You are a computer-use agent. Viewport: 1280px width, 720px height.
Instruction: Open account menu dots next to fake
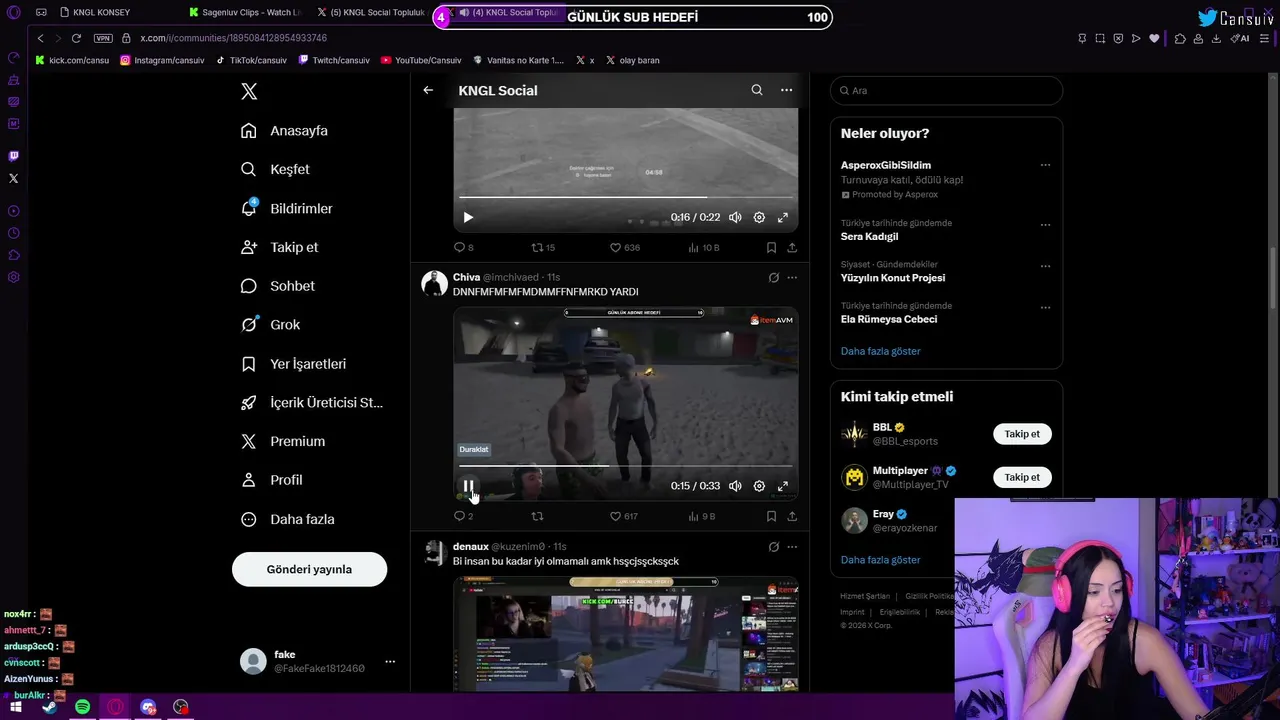[390, 661]
